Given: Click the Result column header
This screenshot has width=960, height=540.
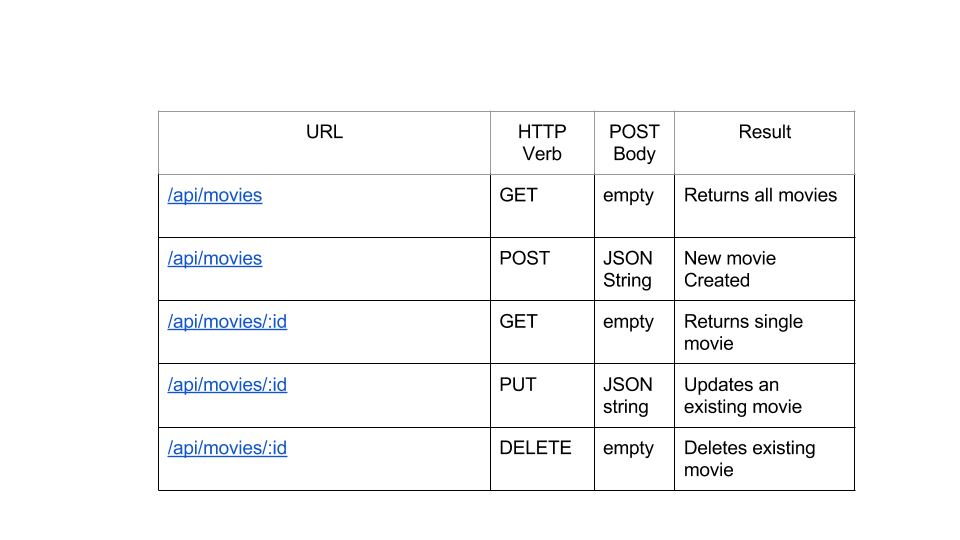Looking at the screenshot, I should click(764, 142).
